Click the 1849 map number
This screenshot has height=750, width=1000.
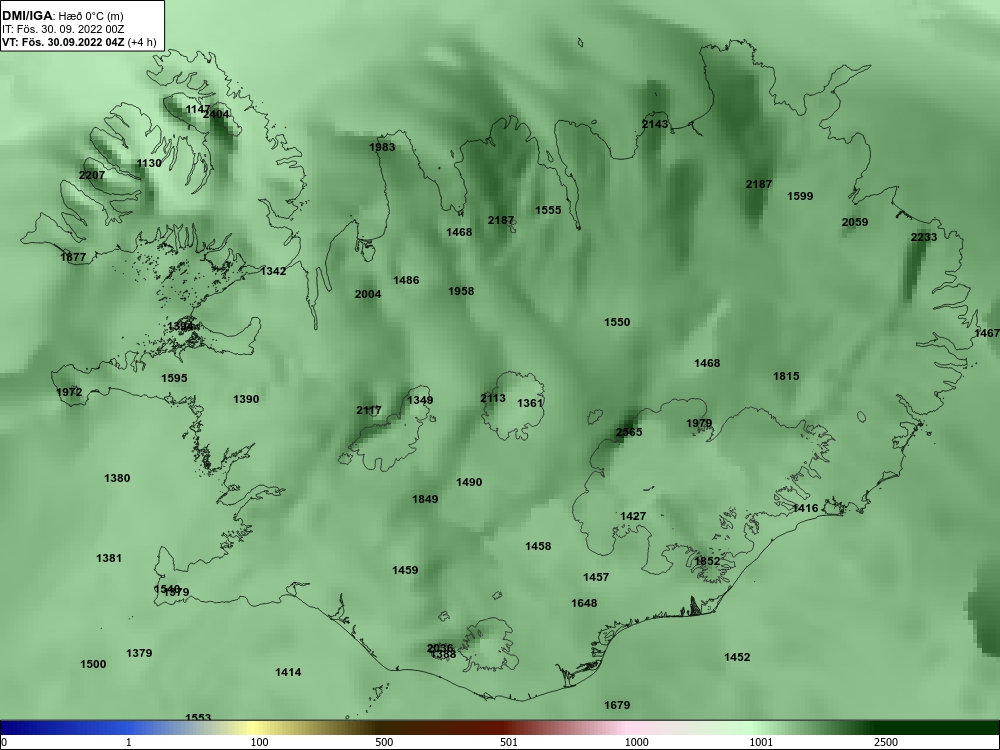pos(425,499)
